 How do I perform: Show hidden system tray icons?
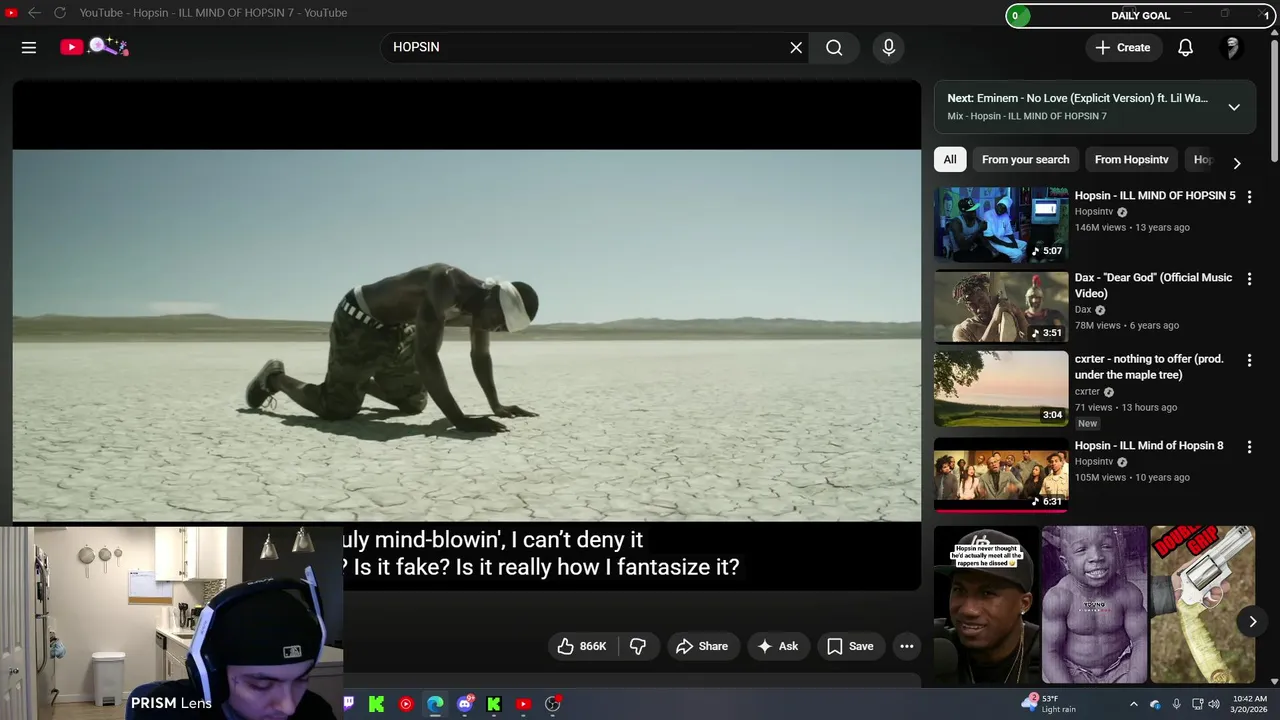1133,704
